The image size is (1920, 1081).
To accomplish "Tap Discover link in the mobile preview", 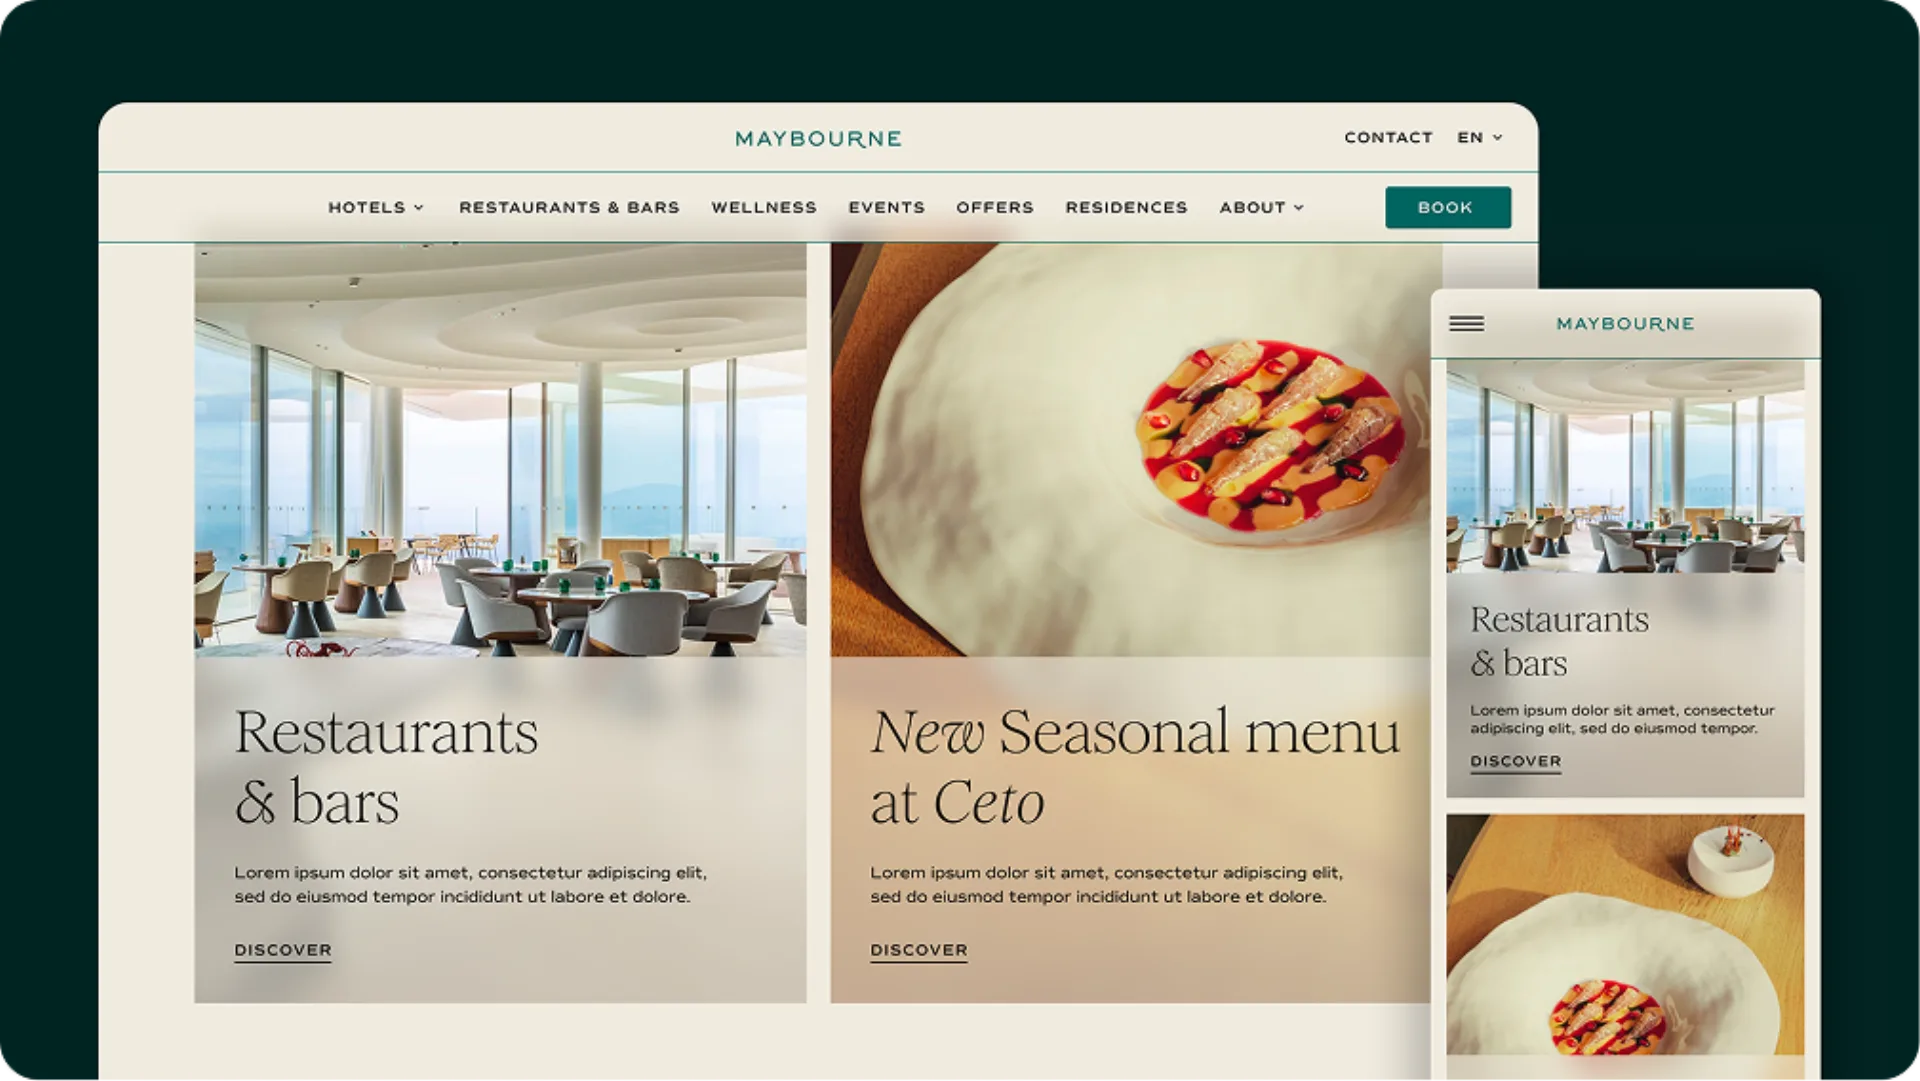I will 1515,762.
